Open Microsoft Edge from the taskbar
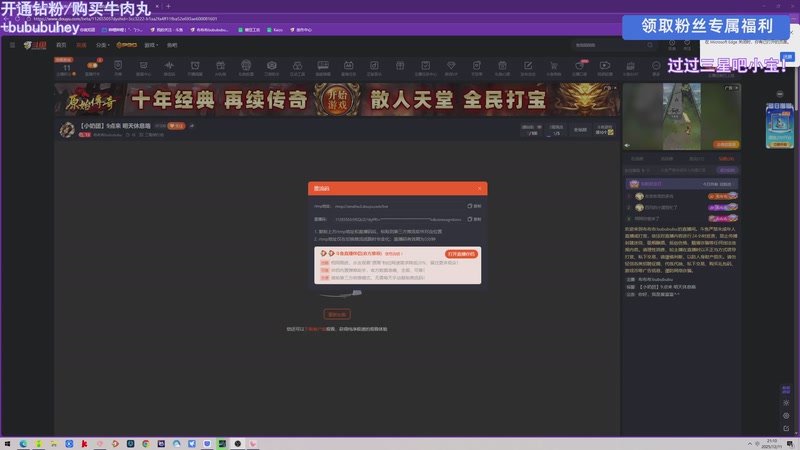Image resolution: width=800 pixels, height=450 pixels. click(23, 444)
